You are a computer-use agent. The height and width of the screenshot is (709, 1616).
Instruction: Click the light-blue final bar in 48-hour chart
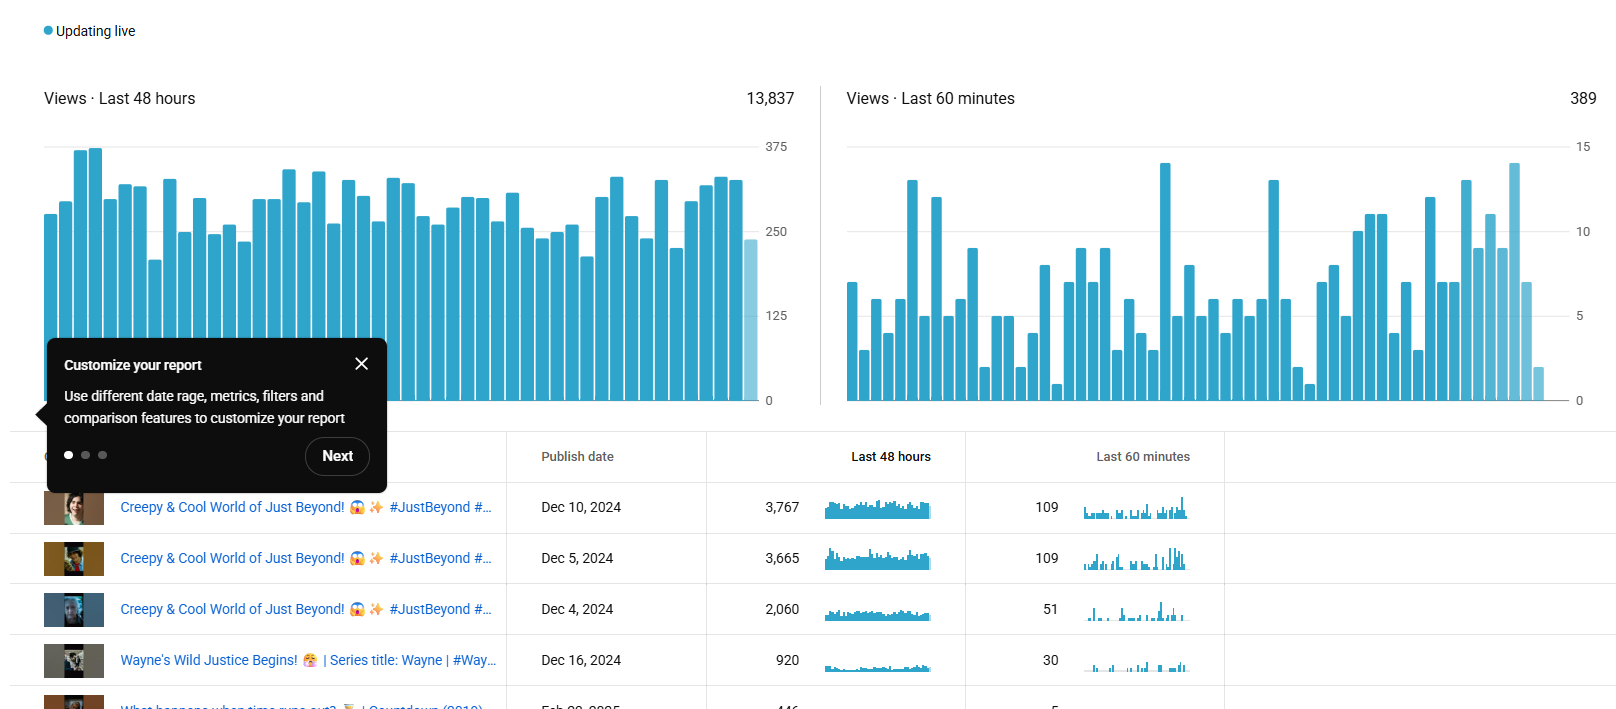tap(750, 320)
